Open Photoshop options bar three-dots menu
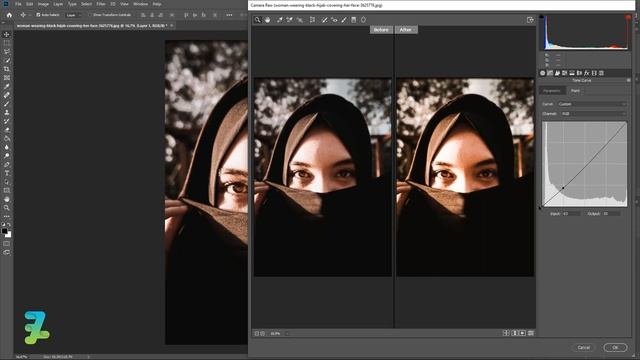Viewport: 640px width, 360px height. pos(229,15)
